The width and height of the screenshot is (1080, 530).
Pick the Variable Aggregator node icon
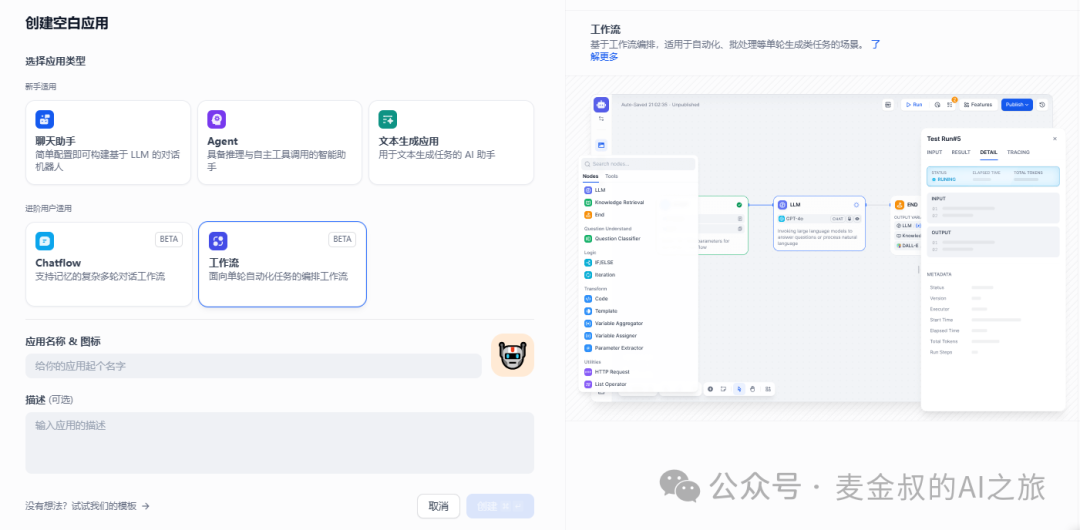tap(588, 323)
